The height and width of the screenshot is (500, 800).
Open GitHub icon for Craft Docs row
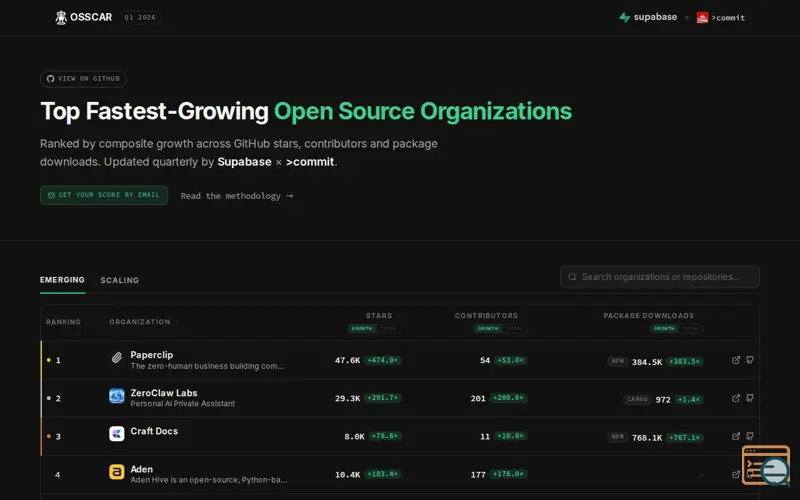[749, 436]
